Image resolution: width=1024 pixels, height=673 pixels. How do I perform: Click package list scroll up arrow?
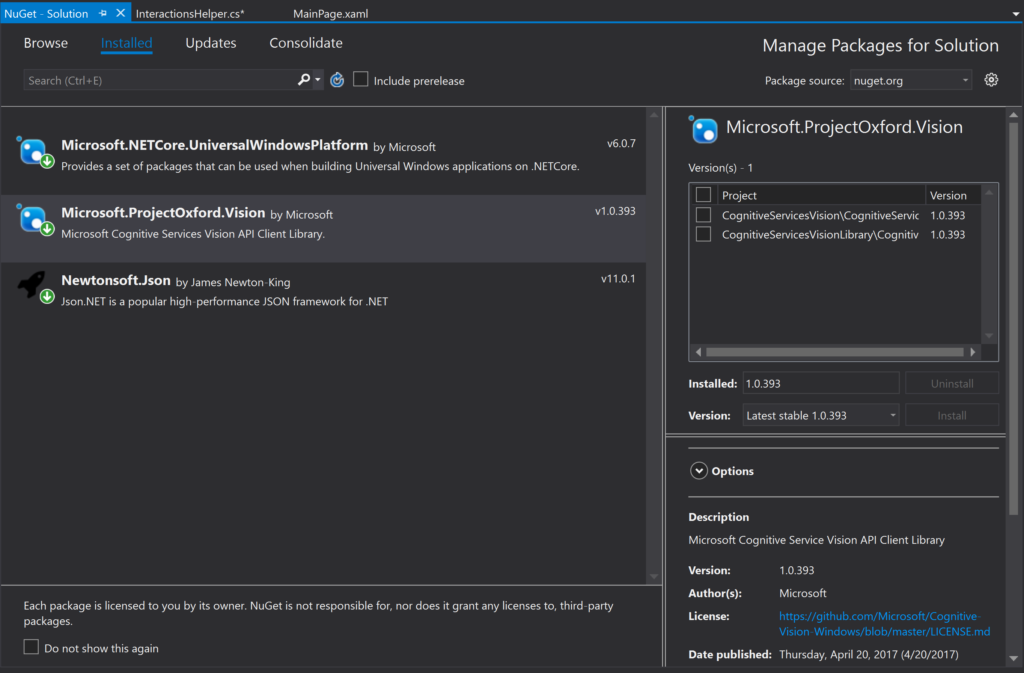(x=654, y=115)
